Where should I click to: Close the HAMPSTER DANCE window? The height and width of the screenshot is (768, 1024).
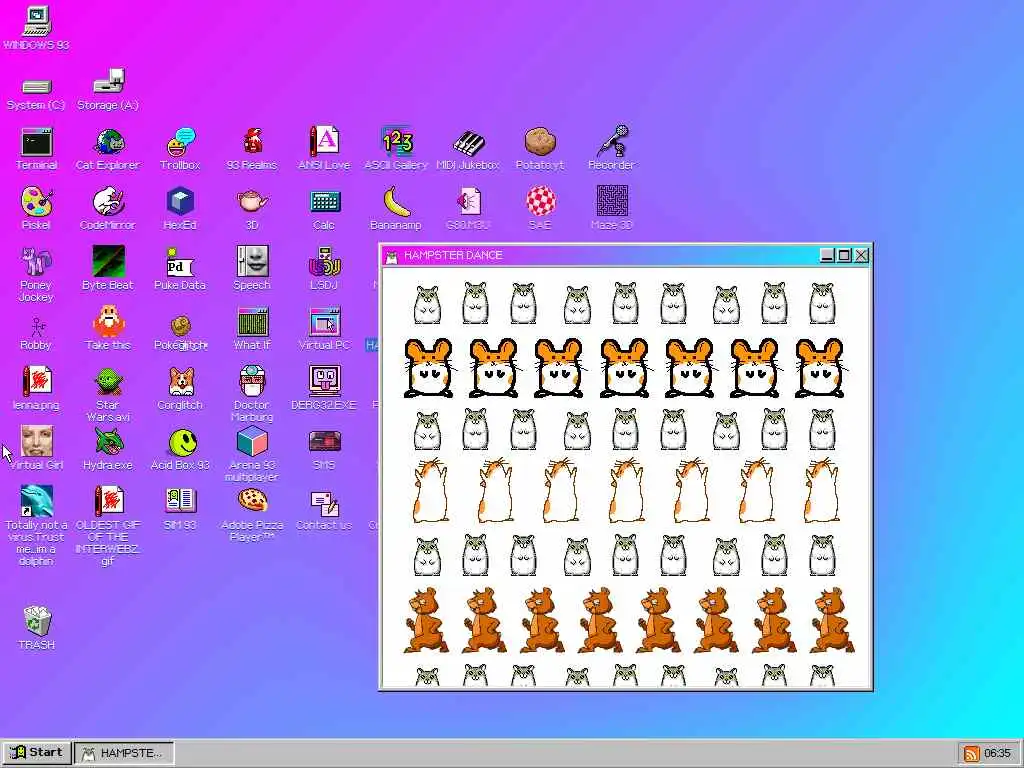[x=861, y=255]
